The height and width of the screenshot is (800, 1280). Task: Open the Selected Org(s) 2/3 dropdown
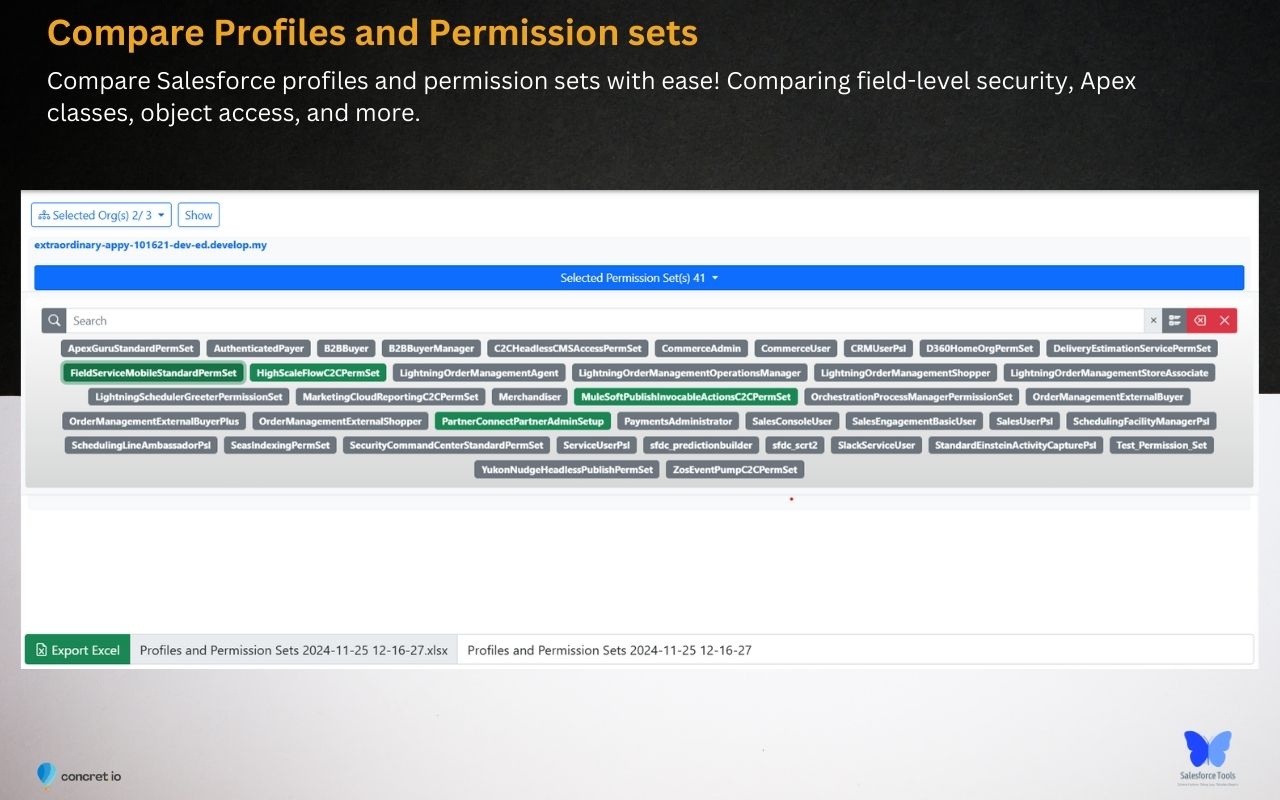(100, 214)
